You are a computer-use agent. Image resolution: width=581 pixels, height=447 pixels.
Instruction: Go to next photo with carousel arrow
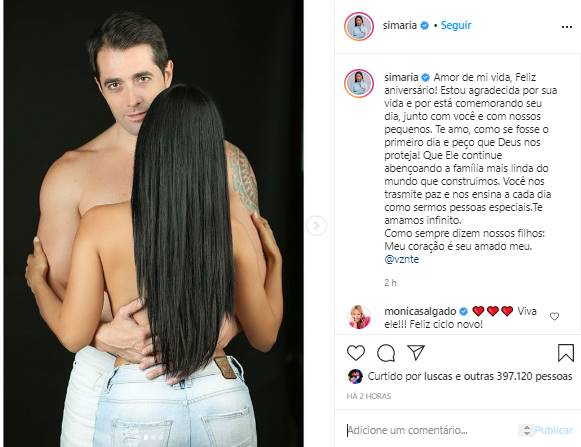pyautogui.click(x=316, y=225)
